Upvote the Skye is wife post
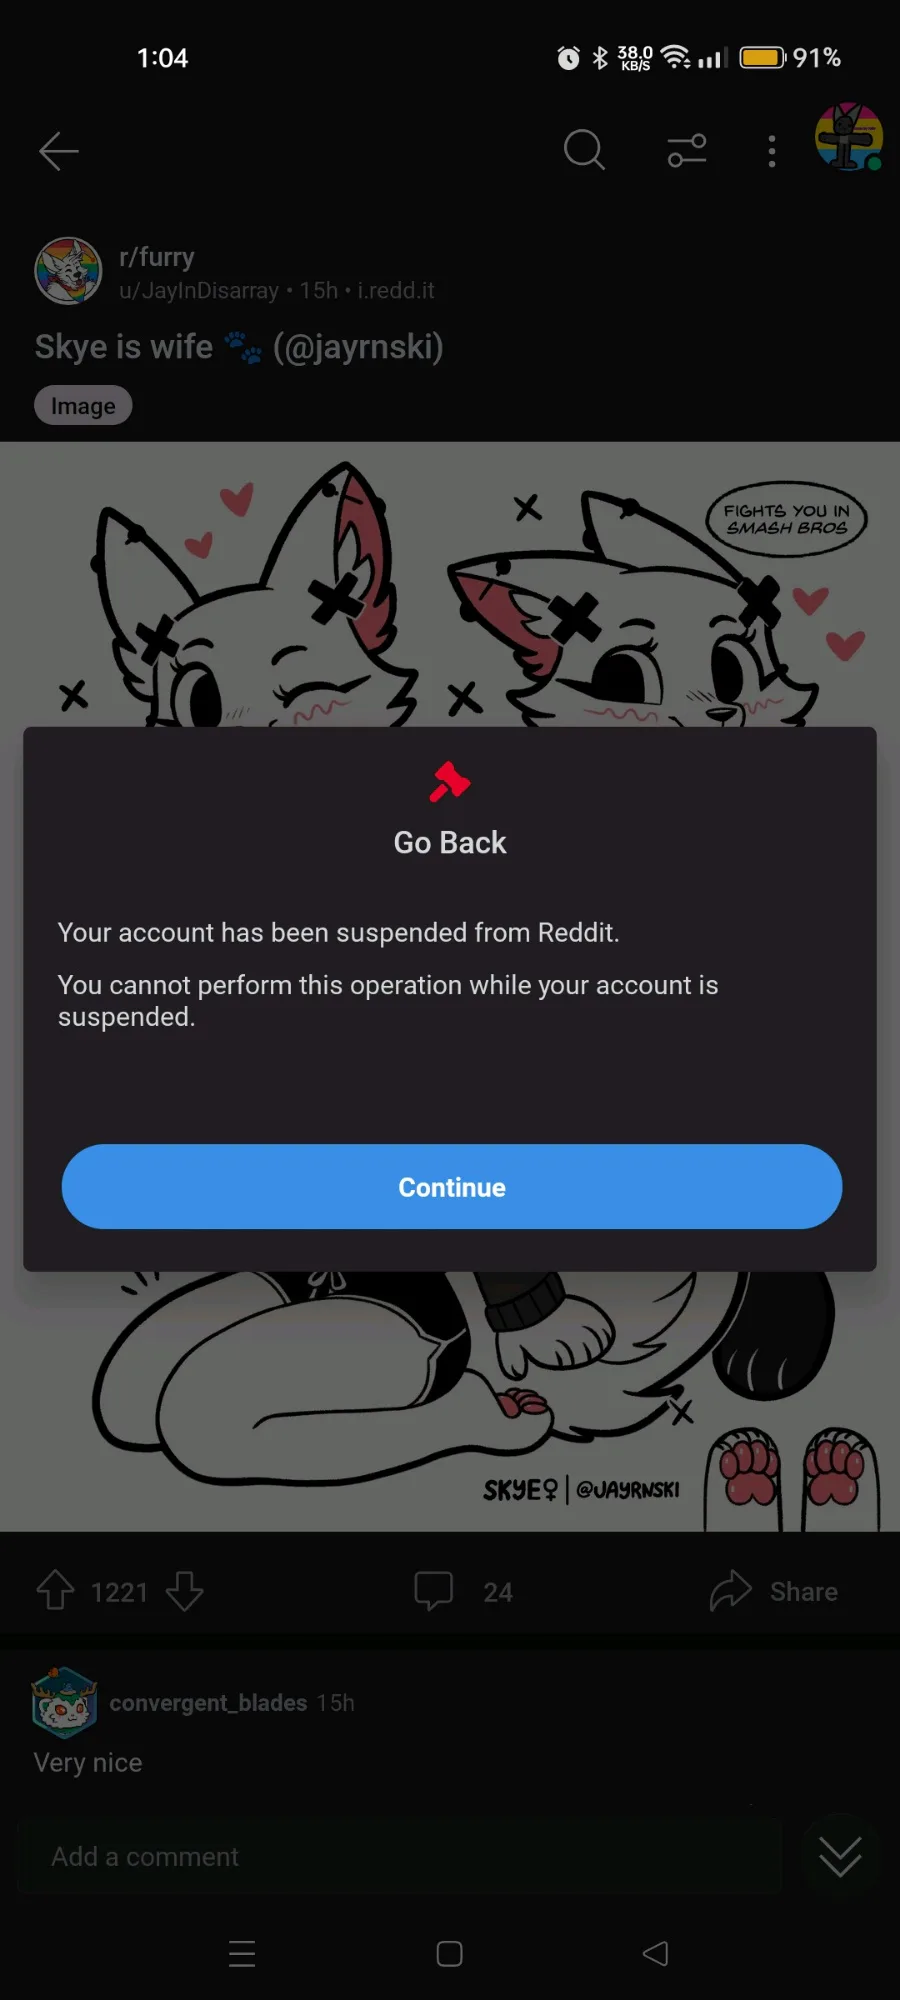 click(x=56, y=1590)
